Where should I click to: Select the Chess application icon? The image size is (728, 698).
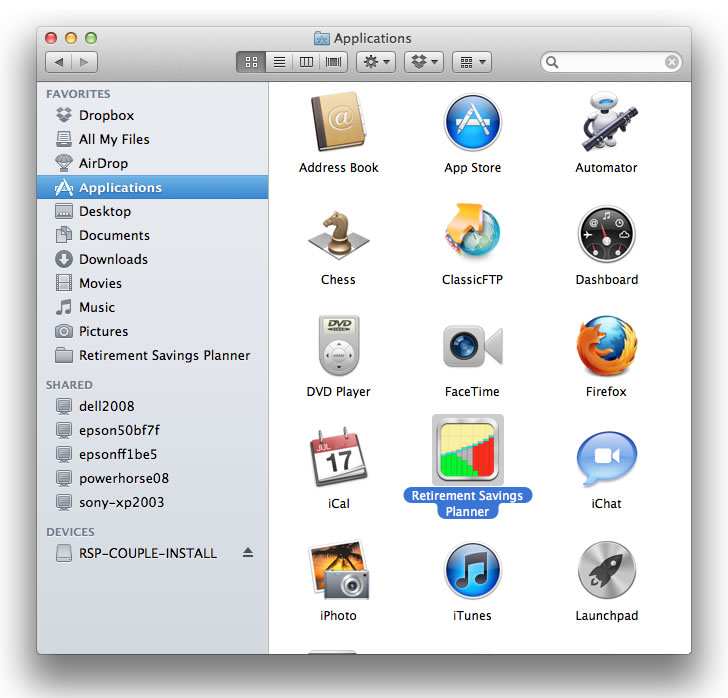tap(338, 235)
